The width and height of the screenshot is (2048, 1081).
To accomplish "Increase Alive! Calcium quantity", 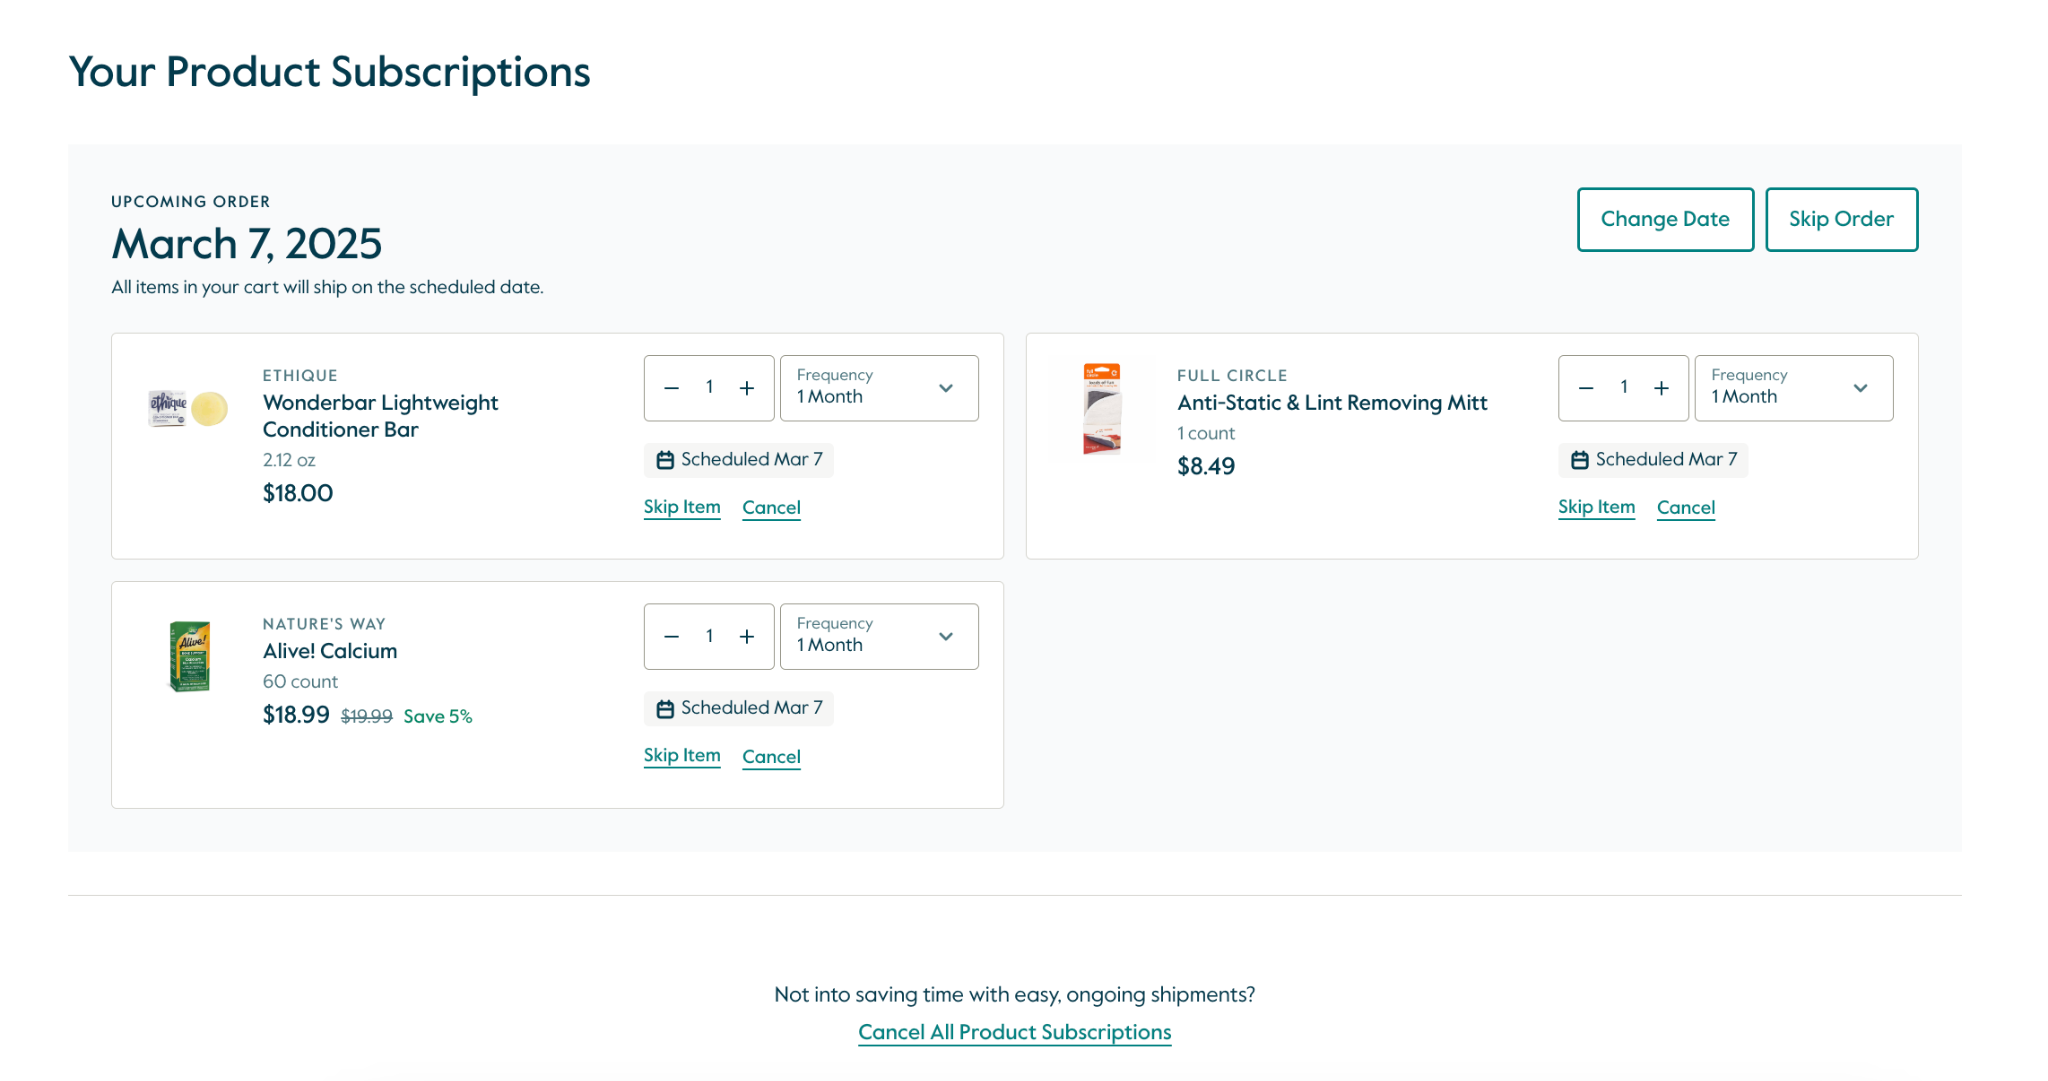I will tap(747, 636).
